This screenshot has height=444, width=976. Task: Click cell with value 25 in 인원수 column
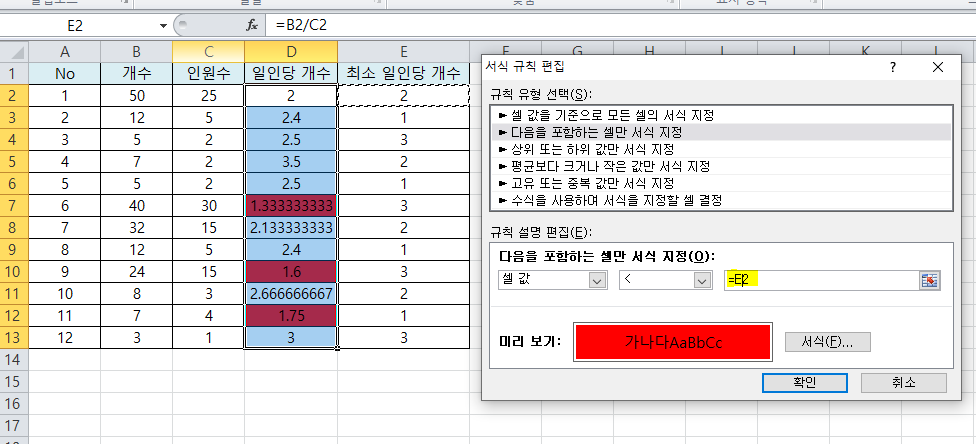209,96
